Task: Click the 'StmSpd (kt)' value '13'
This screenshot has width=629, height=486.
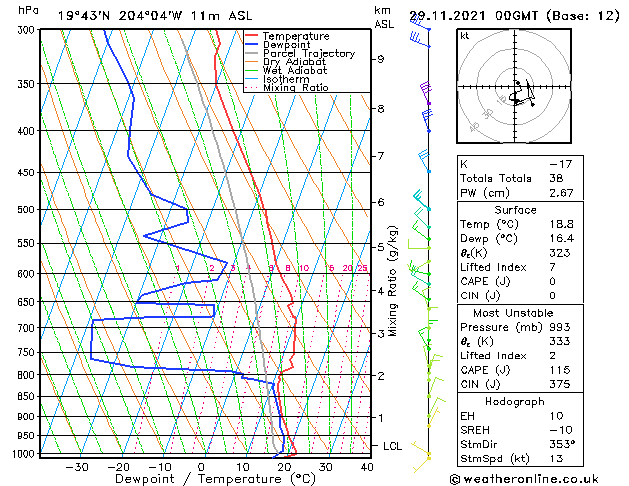Action: click(x=556, y=459)
